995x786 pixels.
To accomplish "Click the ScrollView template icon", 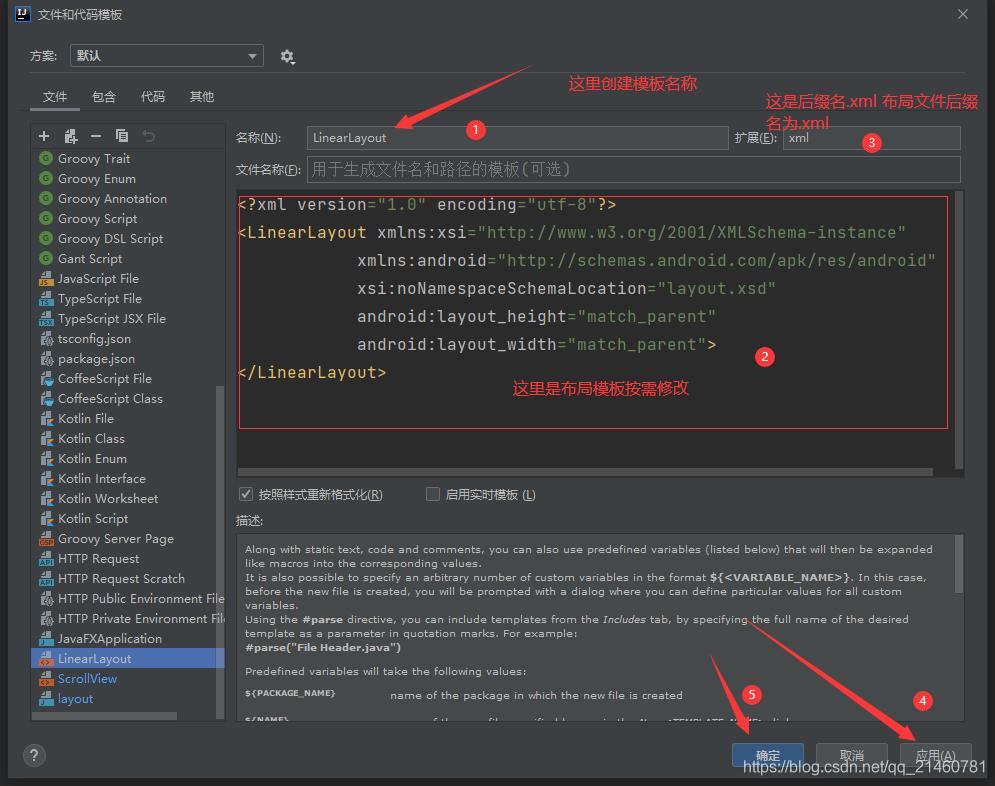I will [46, 678].
